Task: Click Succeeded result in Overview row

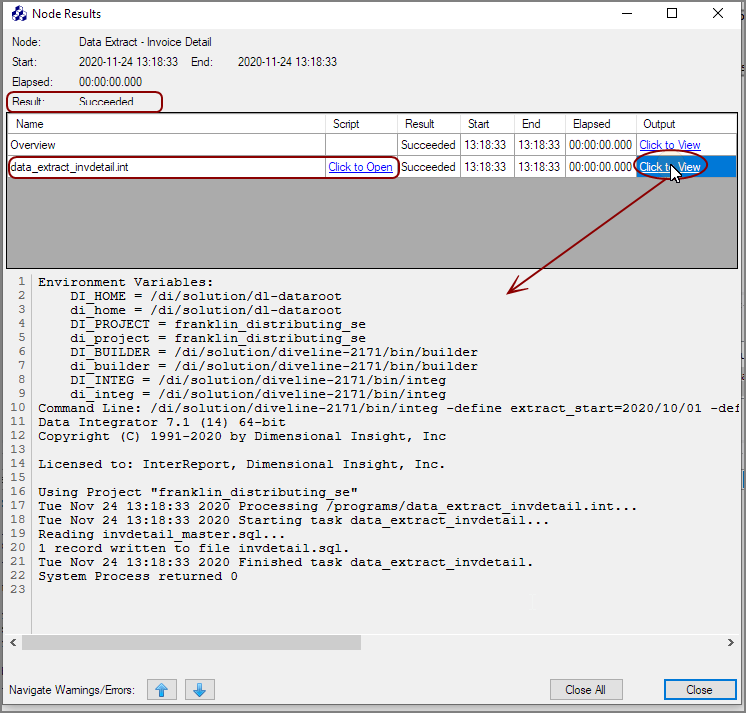Action: click(428, 145)
